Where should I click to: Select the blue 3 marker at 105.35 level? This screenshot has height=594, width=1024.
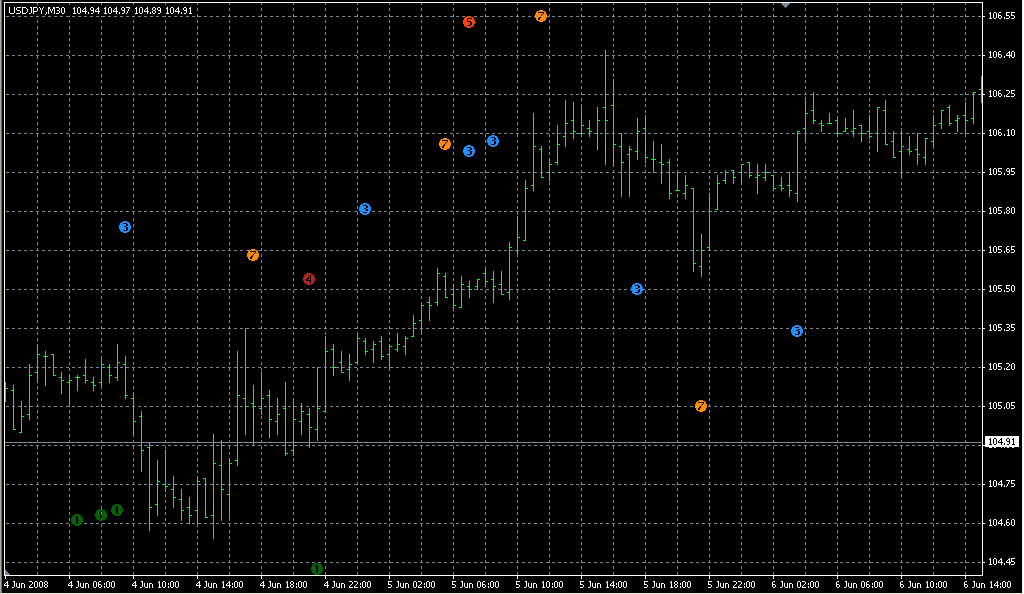tap(797, 332)
